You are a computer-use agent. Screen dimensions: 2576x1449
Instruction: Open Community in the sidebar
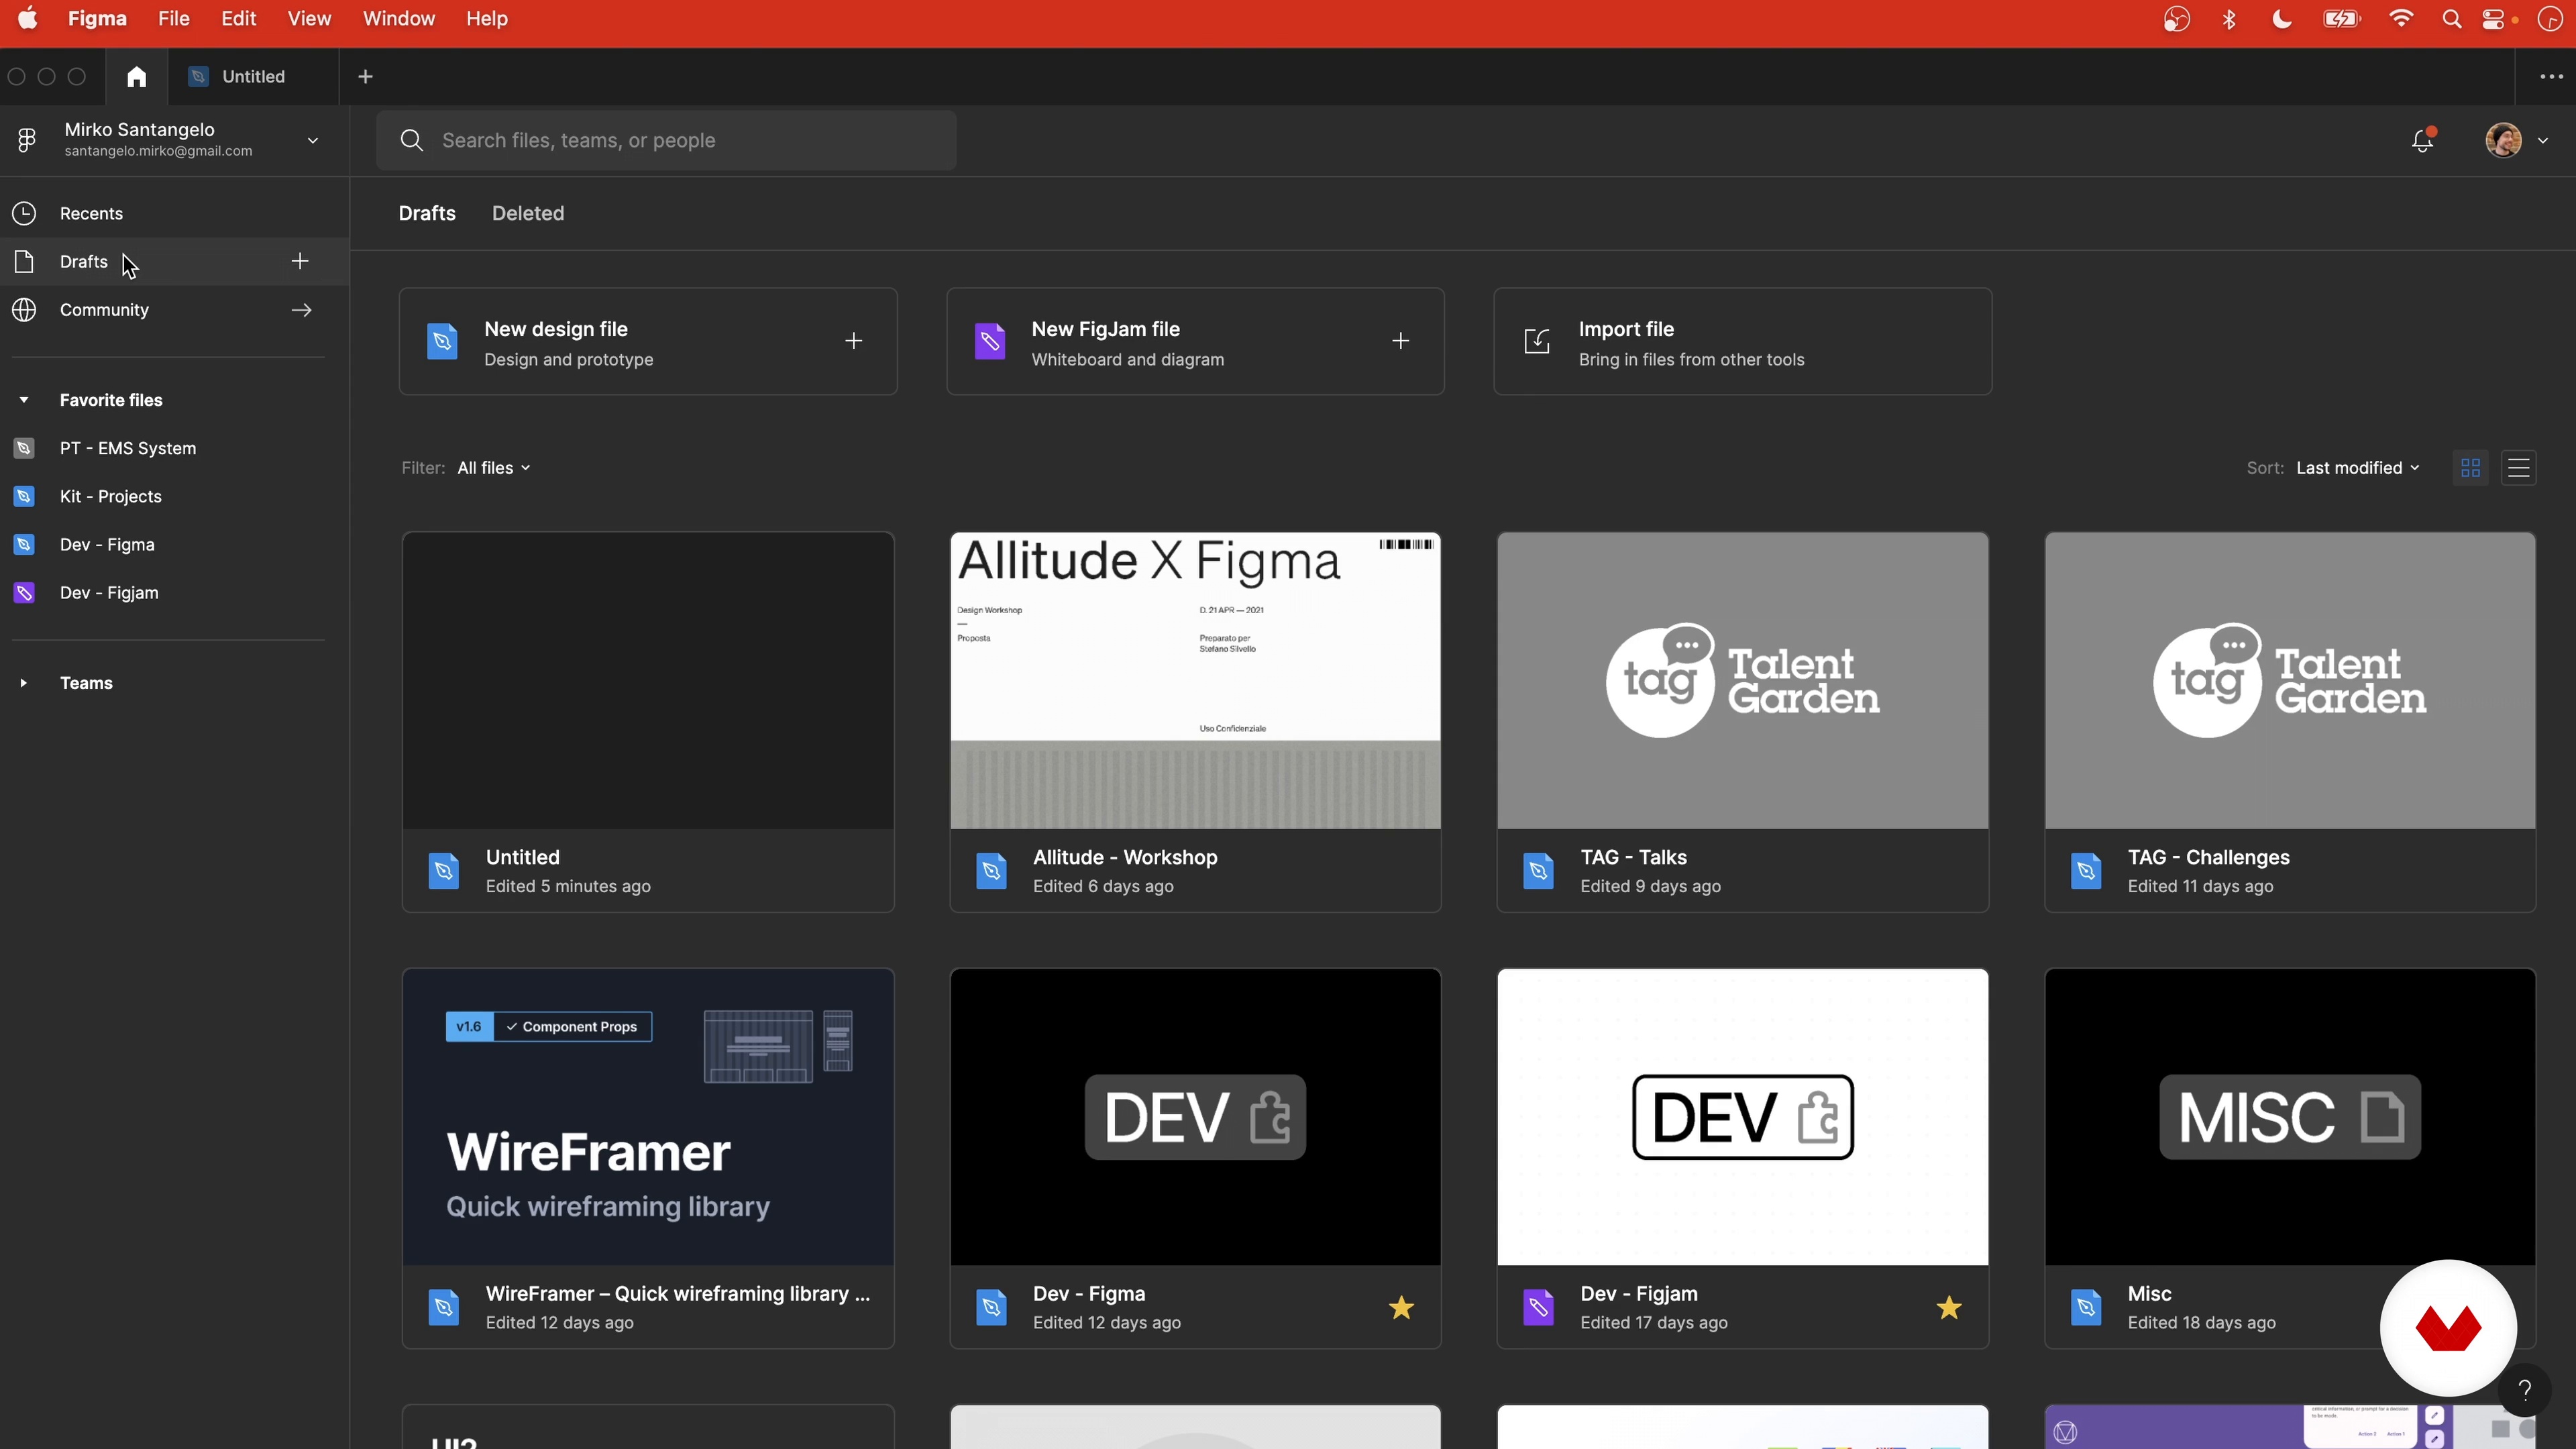tap(174, 310)
